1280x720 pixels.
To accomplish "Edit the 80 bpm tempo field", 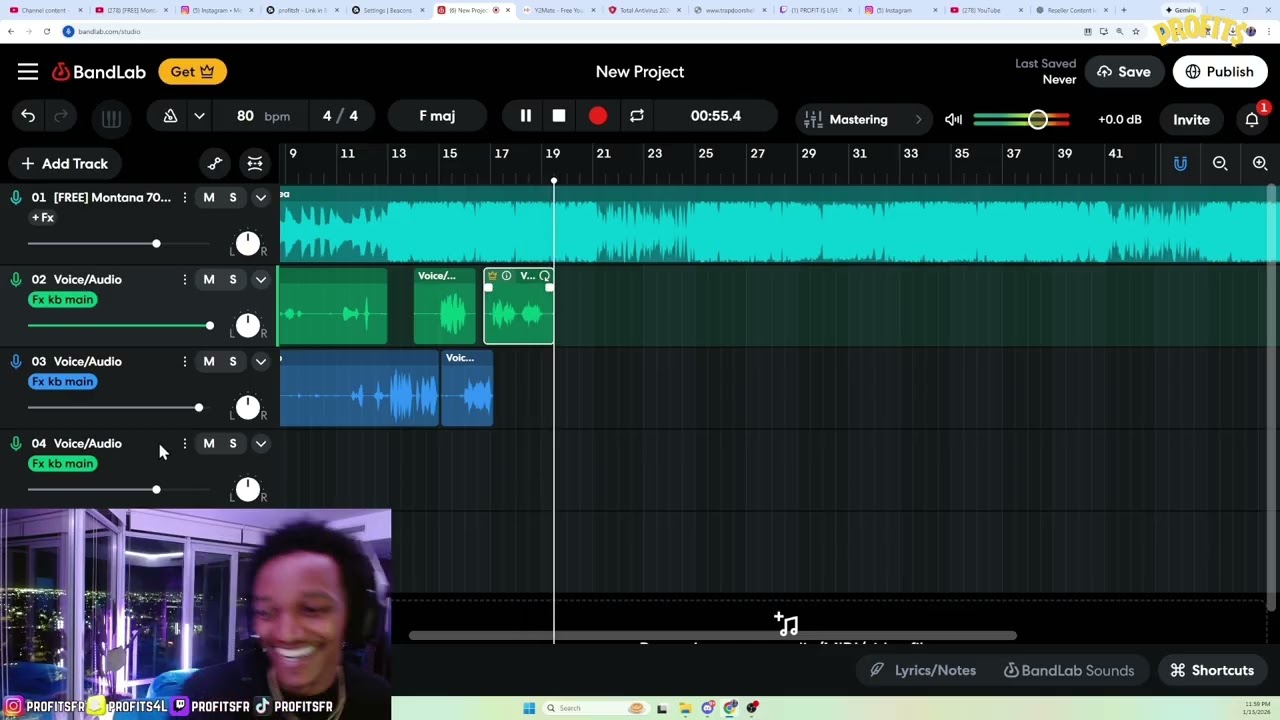I will [x=263, y=116].
